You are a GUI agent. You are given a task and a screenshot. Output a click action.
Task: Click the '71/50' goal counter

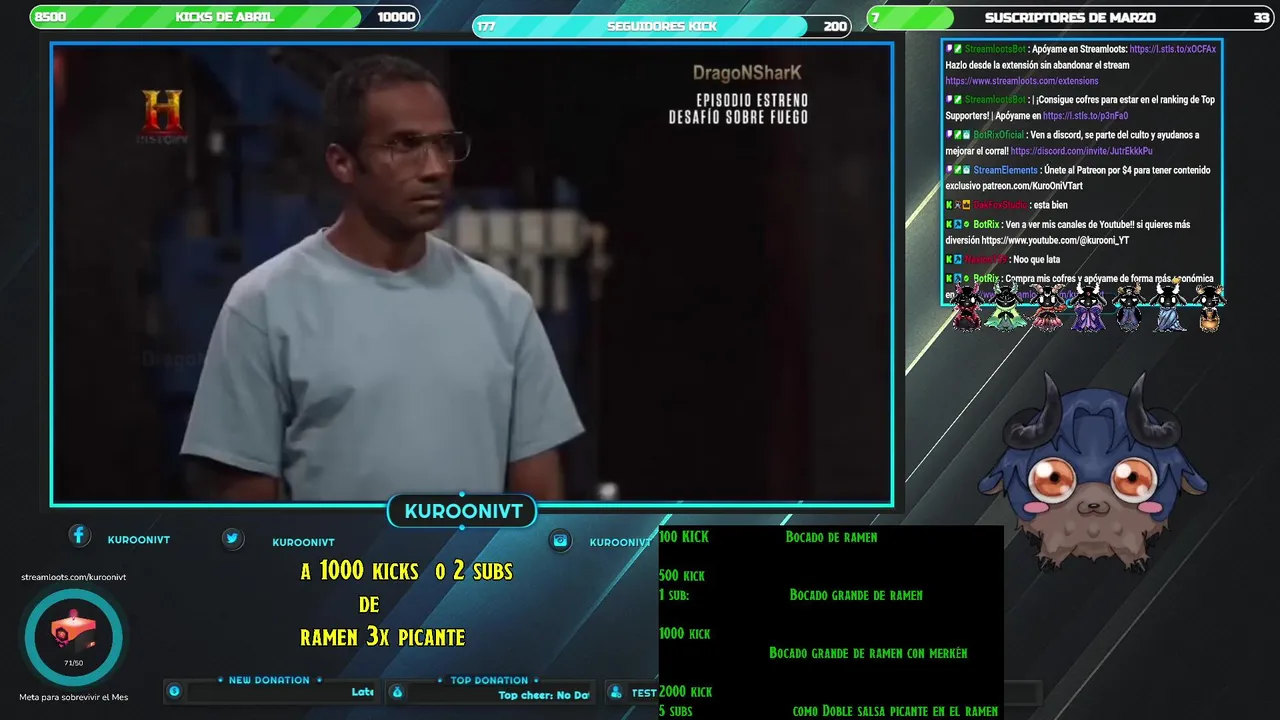(73, 663)
